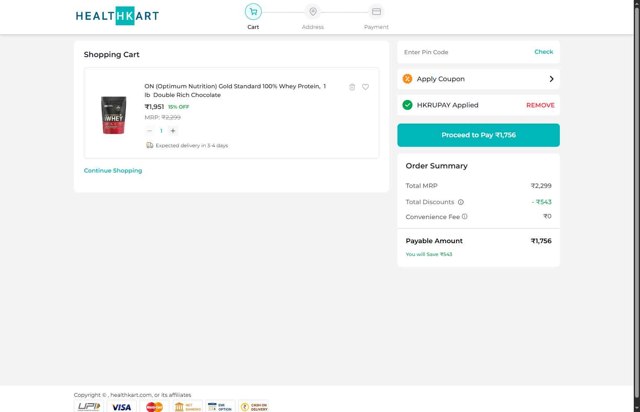Click the EMI Option payment logo

click(x=220, y=407)
